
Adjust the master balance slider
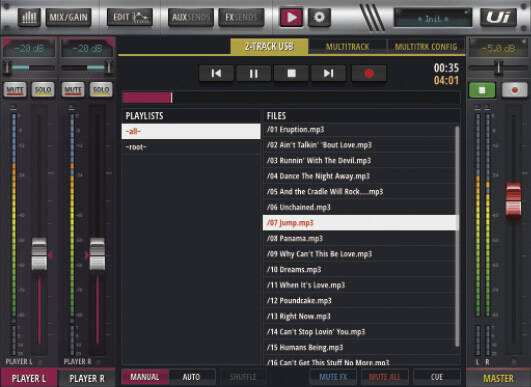498,67
